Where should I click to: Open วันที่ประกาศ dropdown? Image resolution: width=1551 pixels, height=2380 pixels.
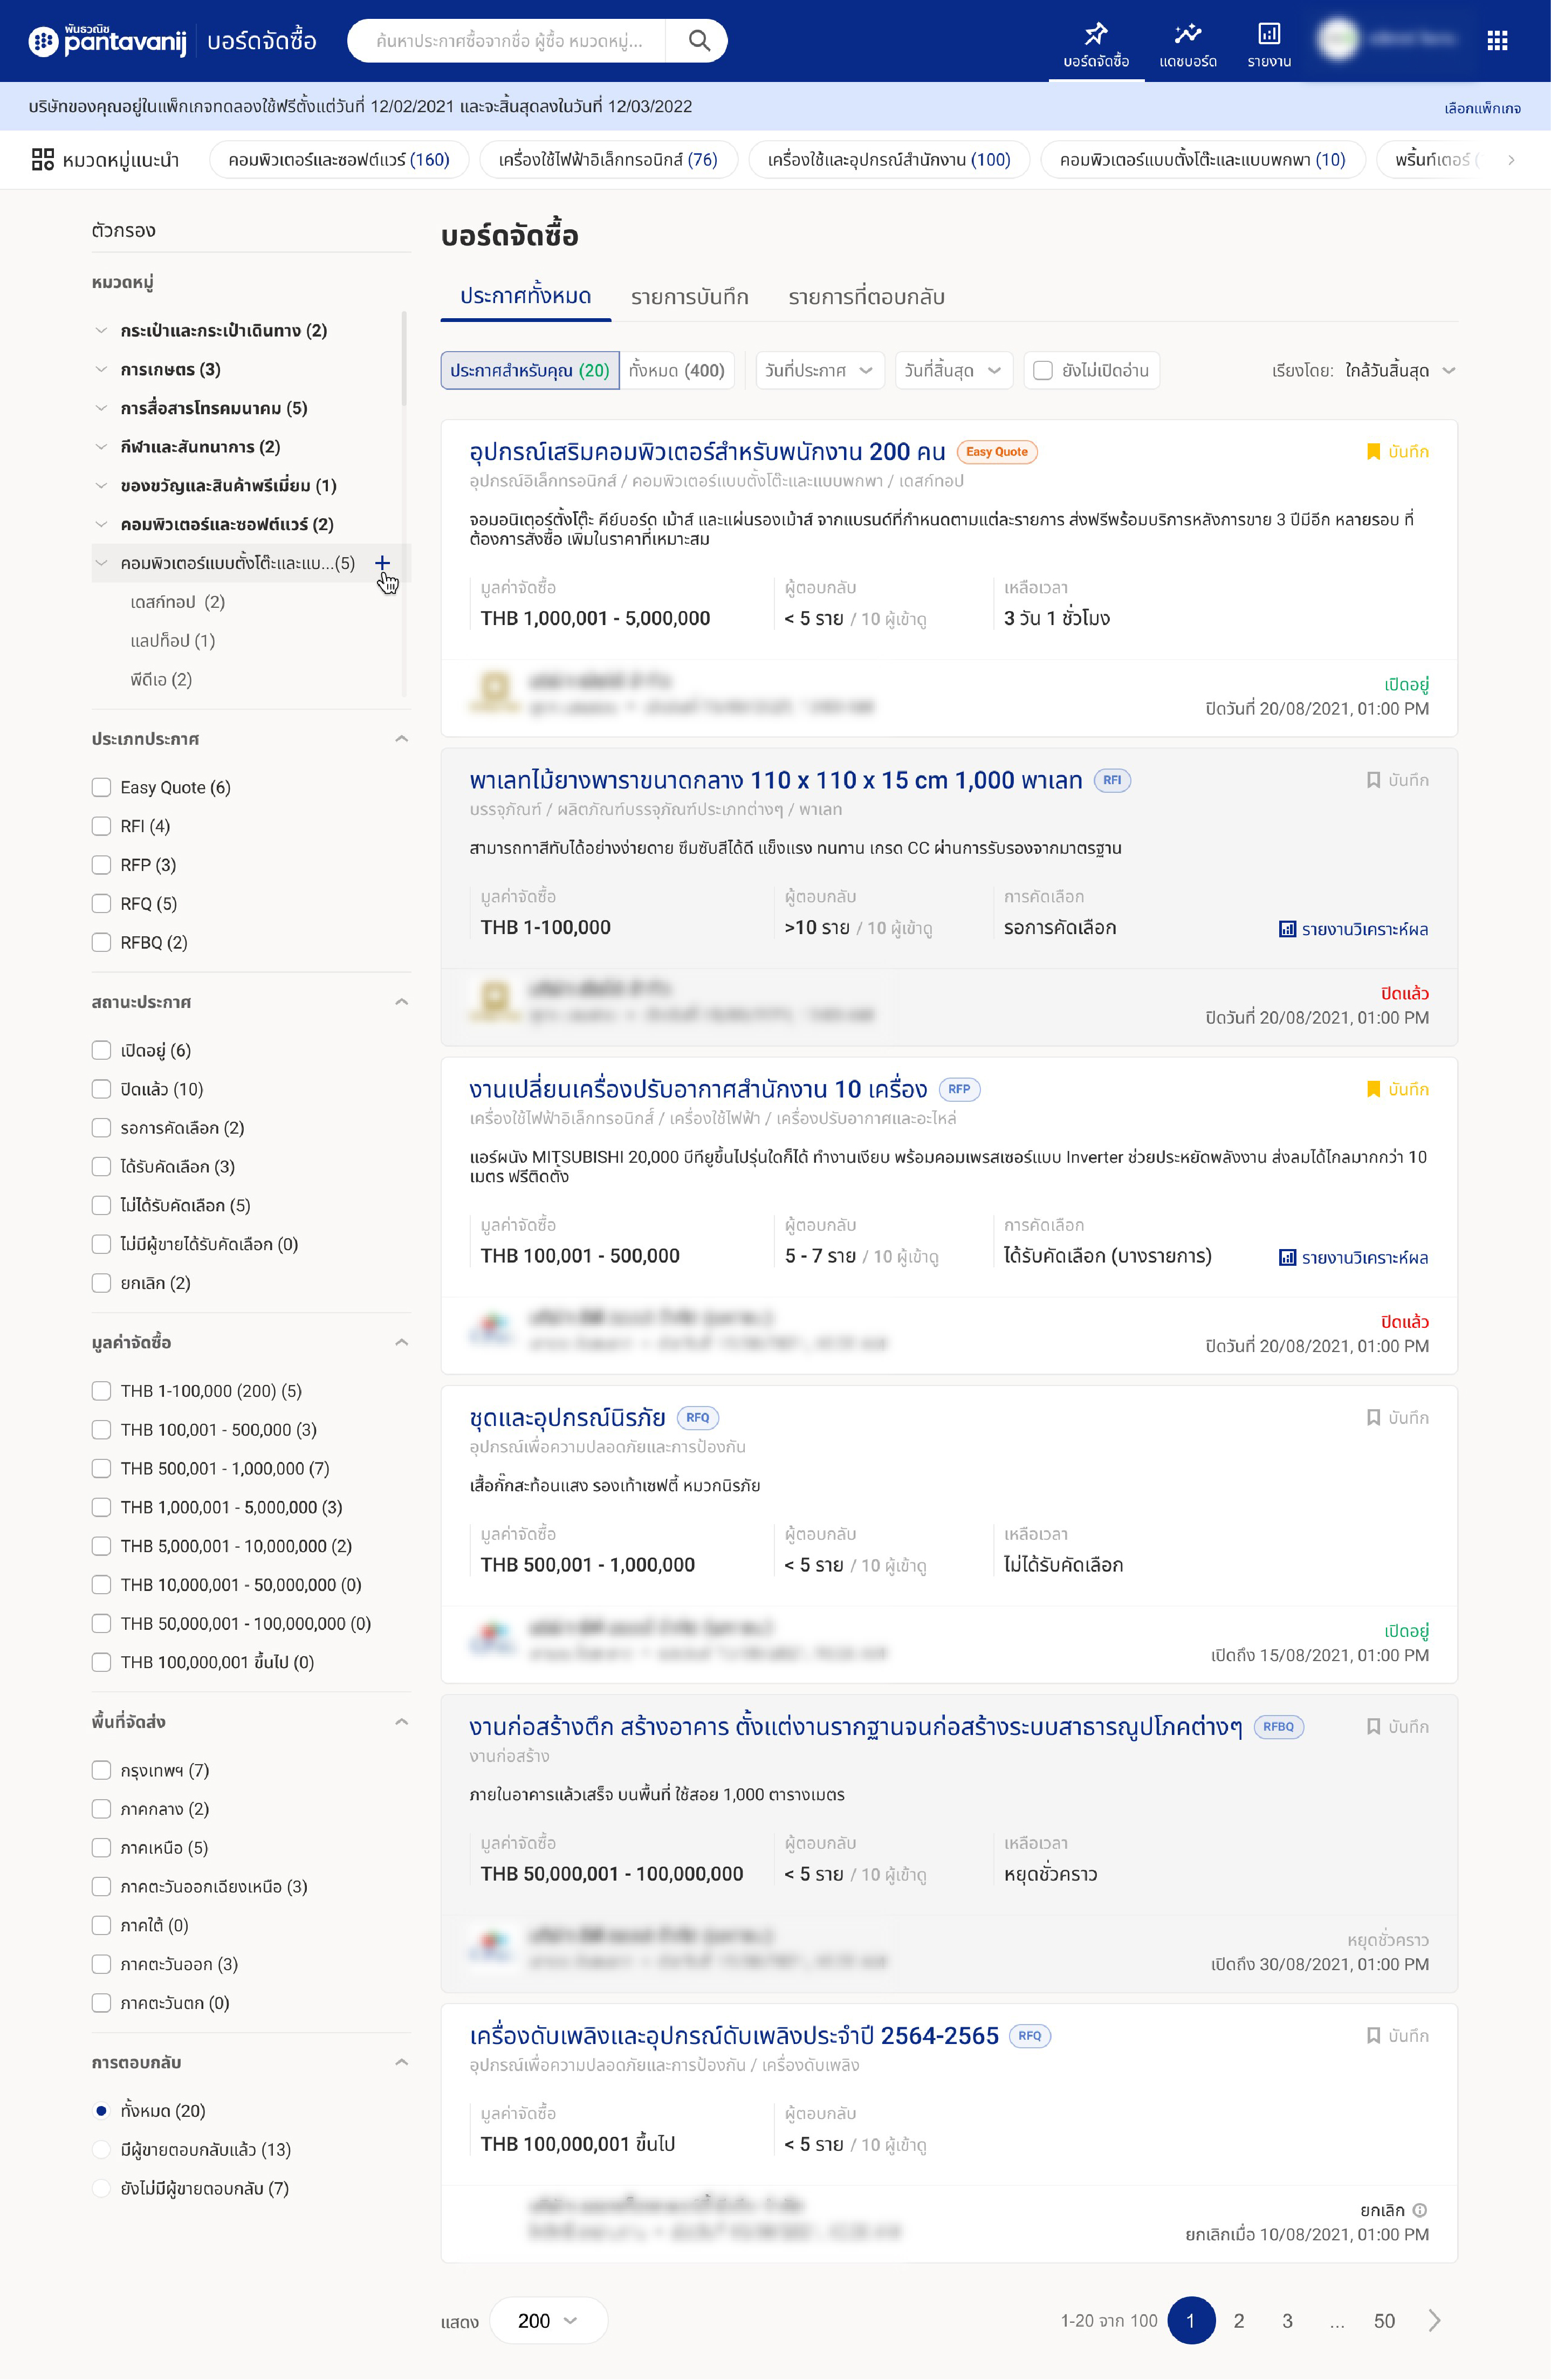tap(819, 370)
